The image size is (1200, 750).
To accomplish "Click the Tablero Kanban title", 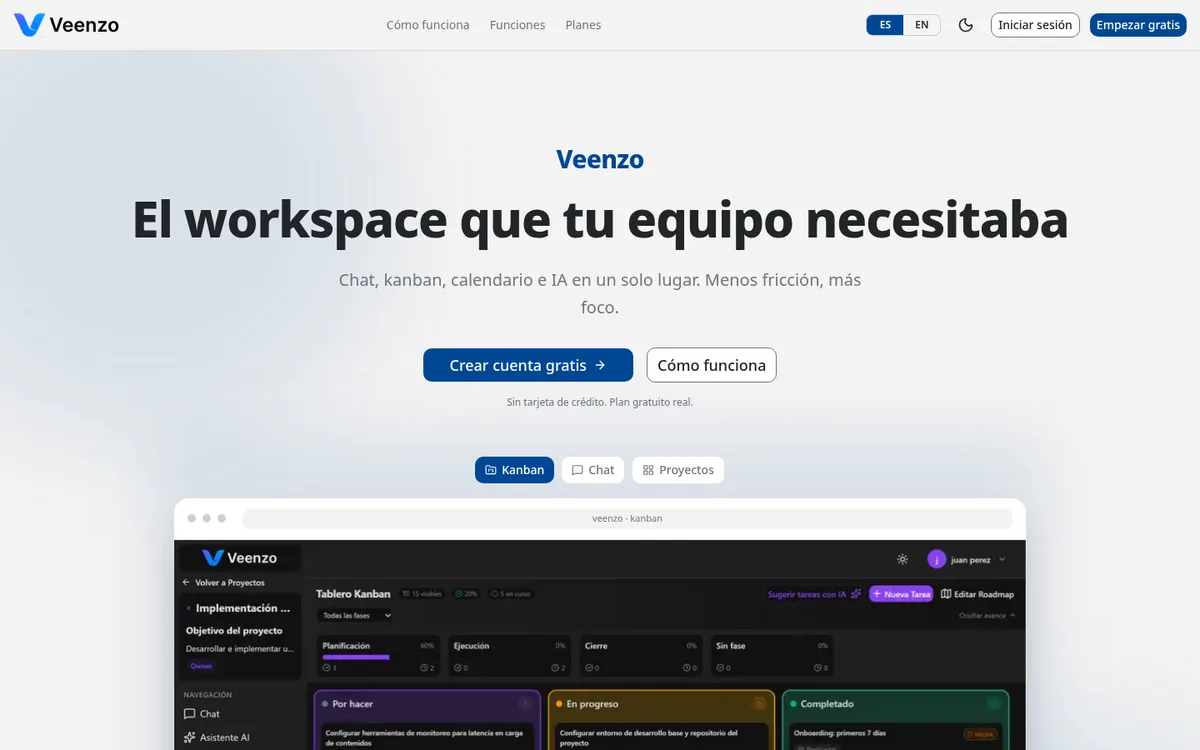I will tap(353, 594).
